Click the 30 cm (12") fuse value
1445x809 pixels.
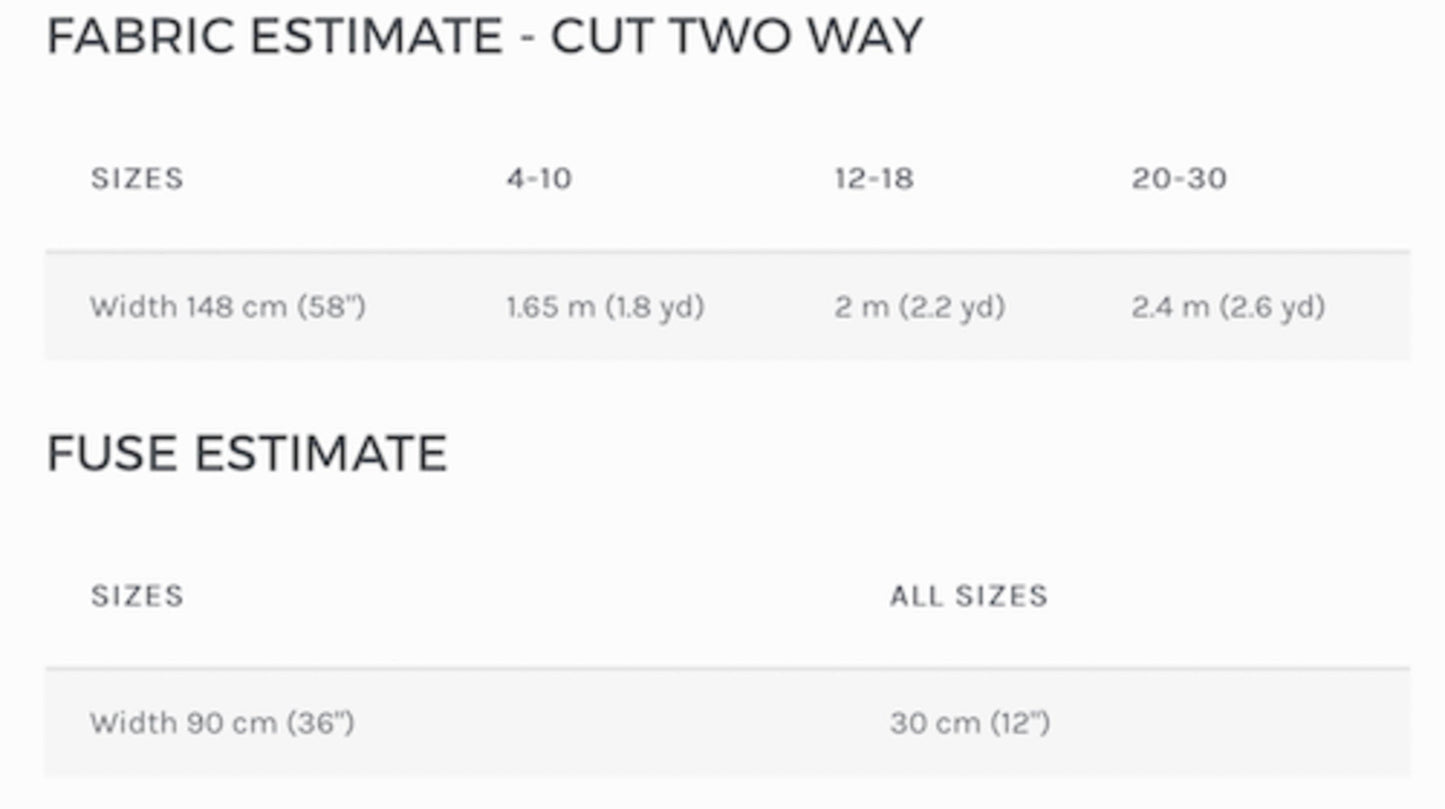coord(969,722)
